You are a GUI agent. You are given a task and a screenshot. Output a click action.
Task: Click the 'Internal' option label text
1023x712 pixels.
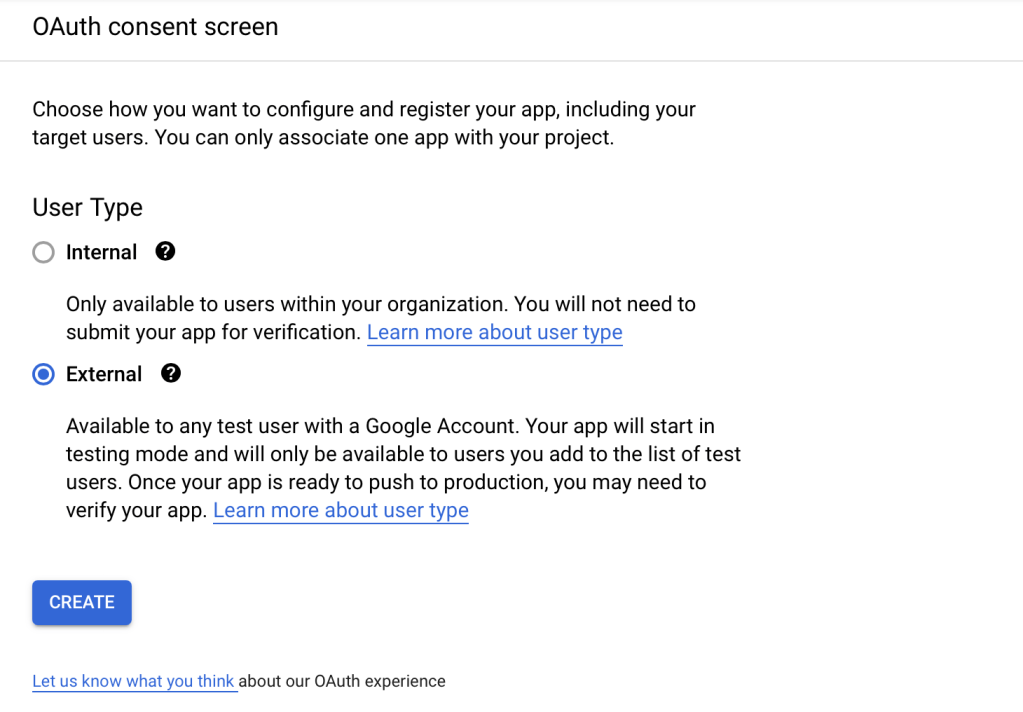click(x=101, y=252)
